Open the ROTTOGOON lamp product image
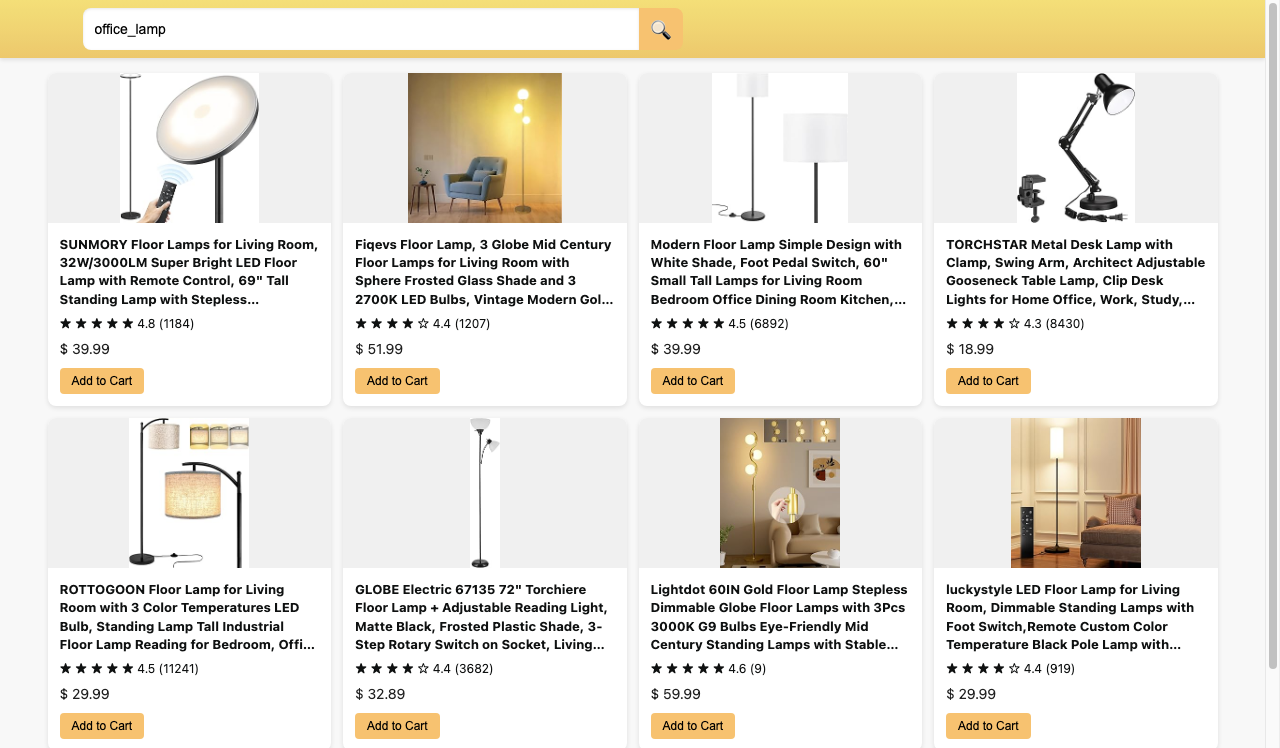This screenshot has width=1280, height=748. 189,493
